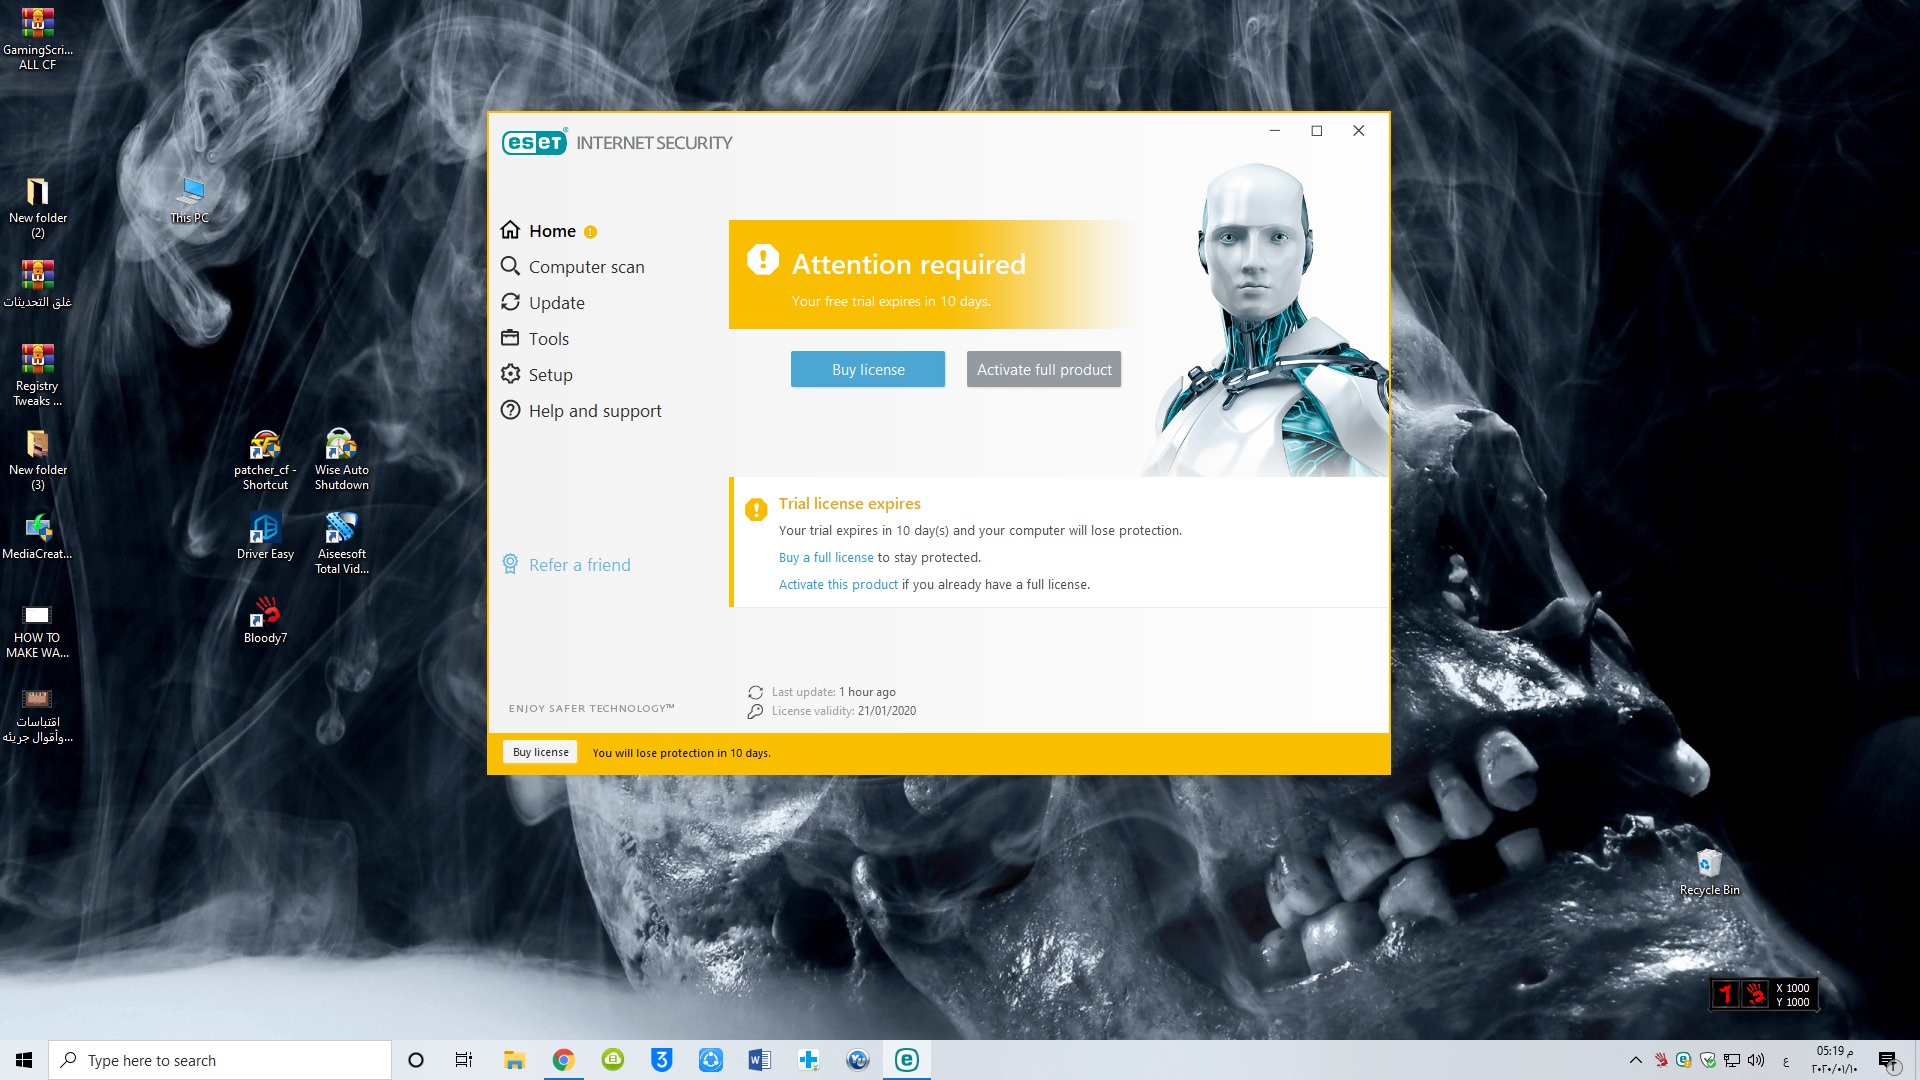Click Activate full product button
Screen dimensions: 1920x1080
1044,369
